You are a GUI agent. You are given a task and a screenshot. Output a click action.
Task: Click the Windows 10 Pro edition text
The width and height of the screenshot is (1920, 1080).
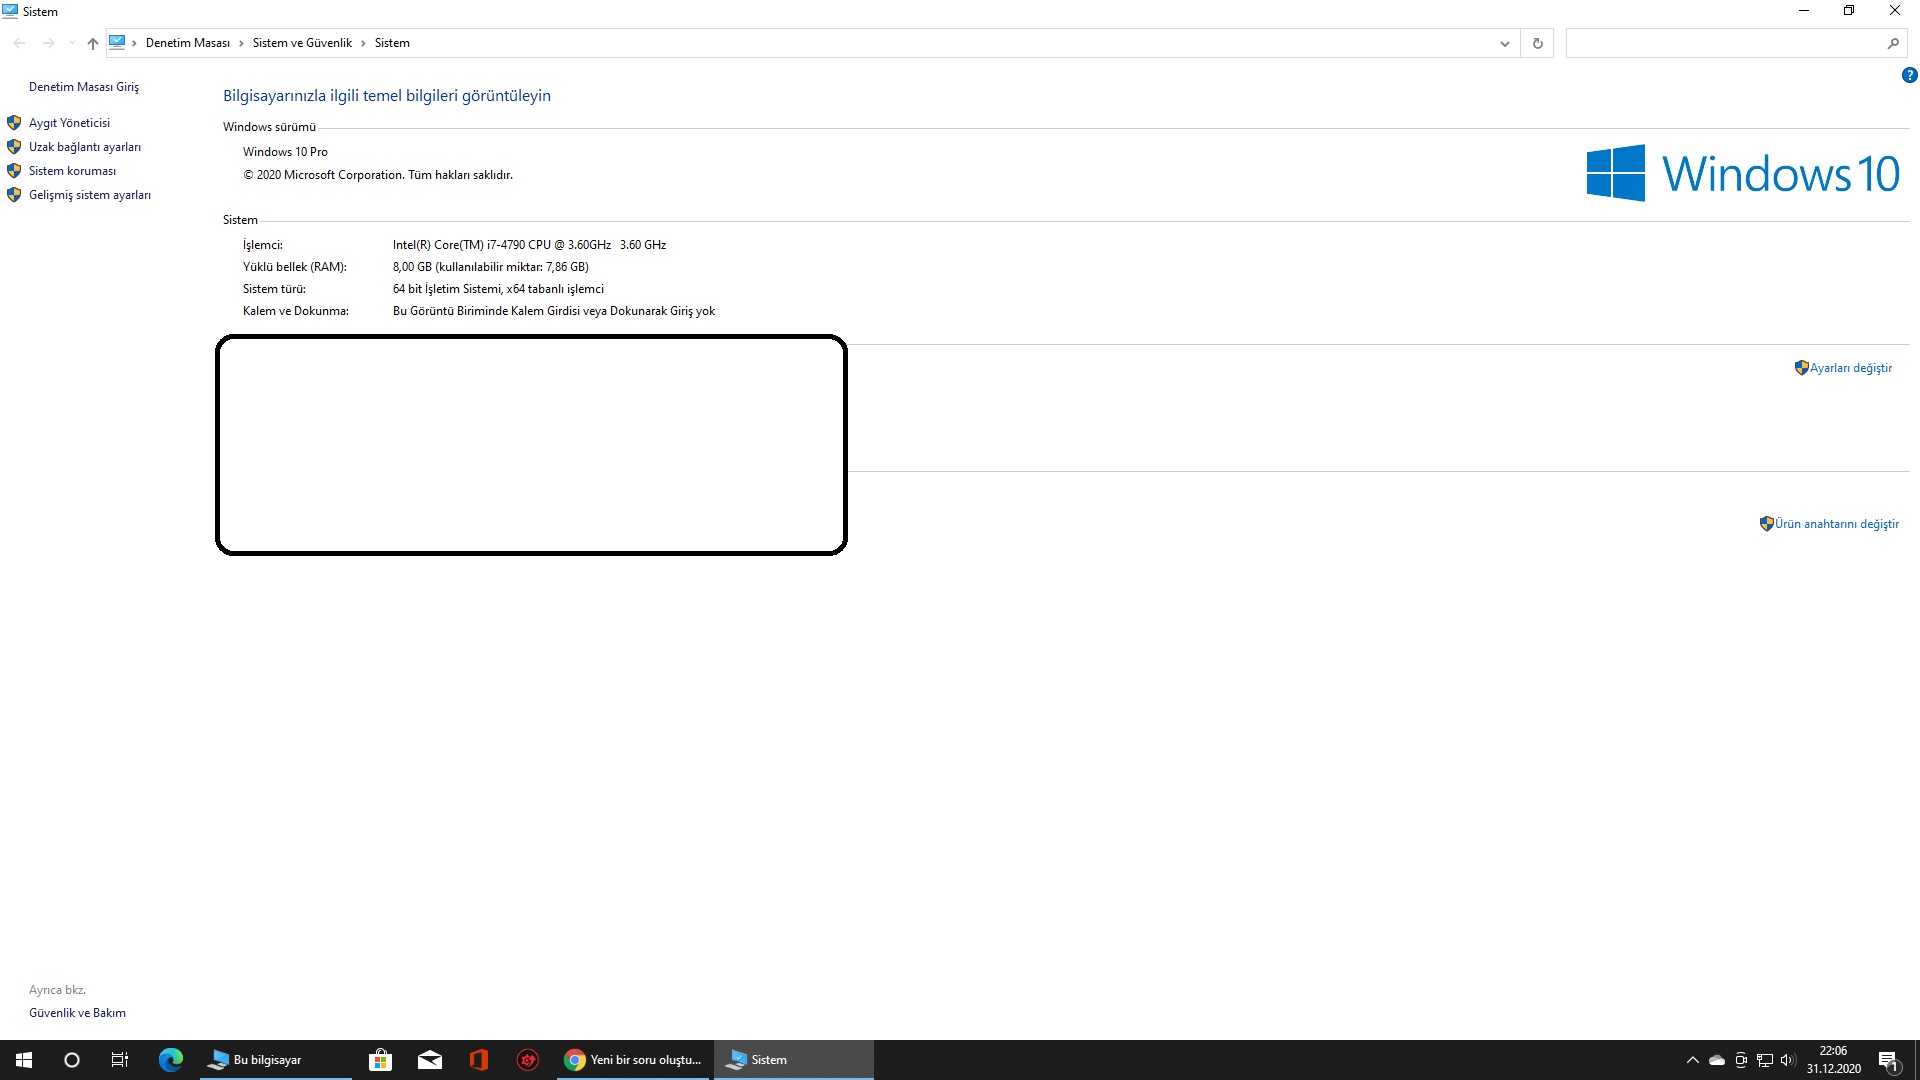[x=285, y=152]
